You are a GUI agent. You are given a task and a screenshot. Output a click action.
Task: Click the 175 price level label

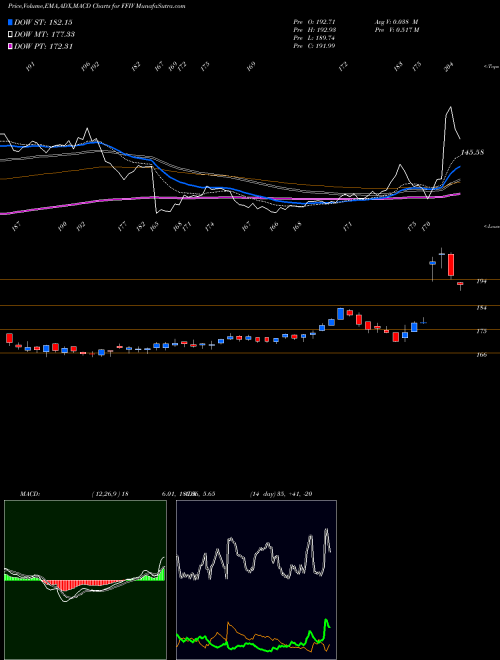(x=481, y=331)
